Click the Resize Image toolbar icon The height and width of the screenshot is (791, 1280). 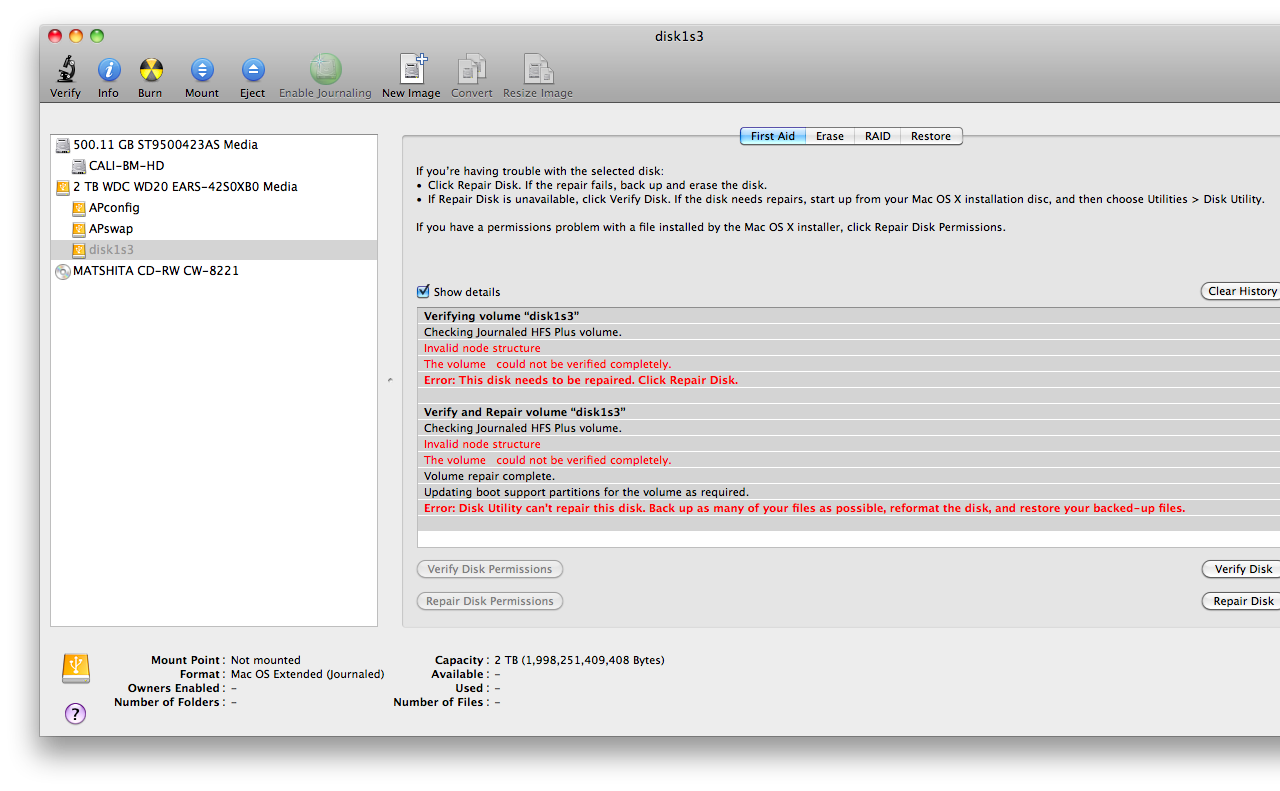[538, 69]
